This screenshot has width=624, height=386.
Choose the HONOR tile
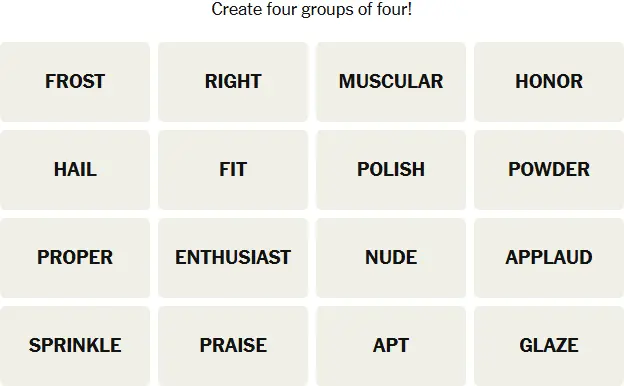coord(549,82)
